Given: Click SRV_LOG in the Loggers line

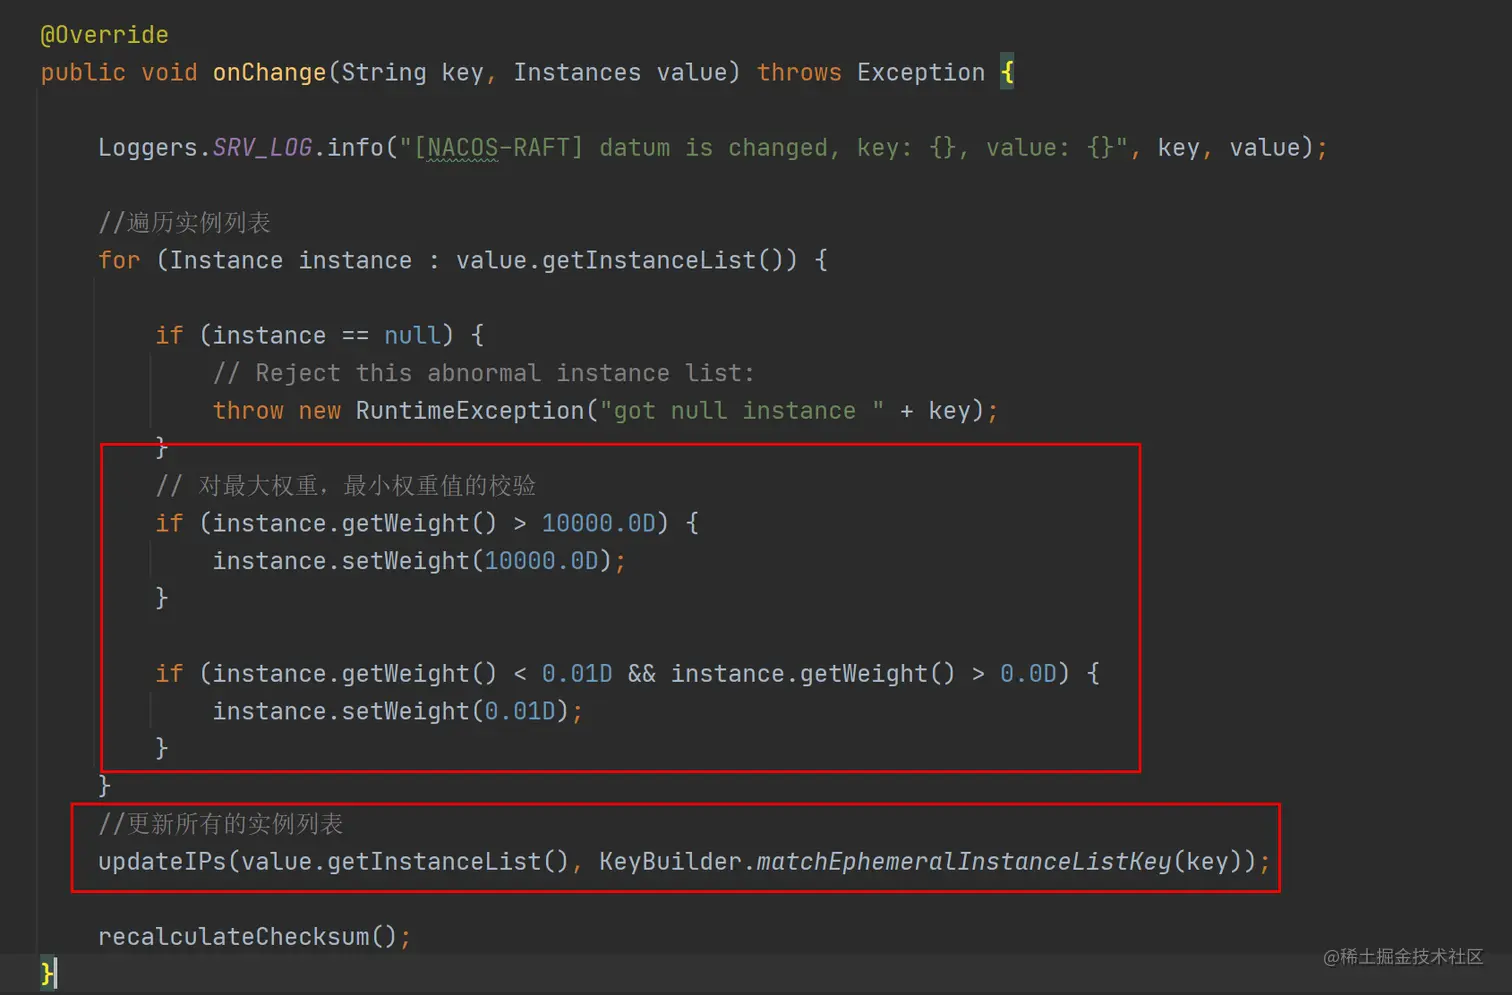Looking at the screenshot, I should 262,148.
